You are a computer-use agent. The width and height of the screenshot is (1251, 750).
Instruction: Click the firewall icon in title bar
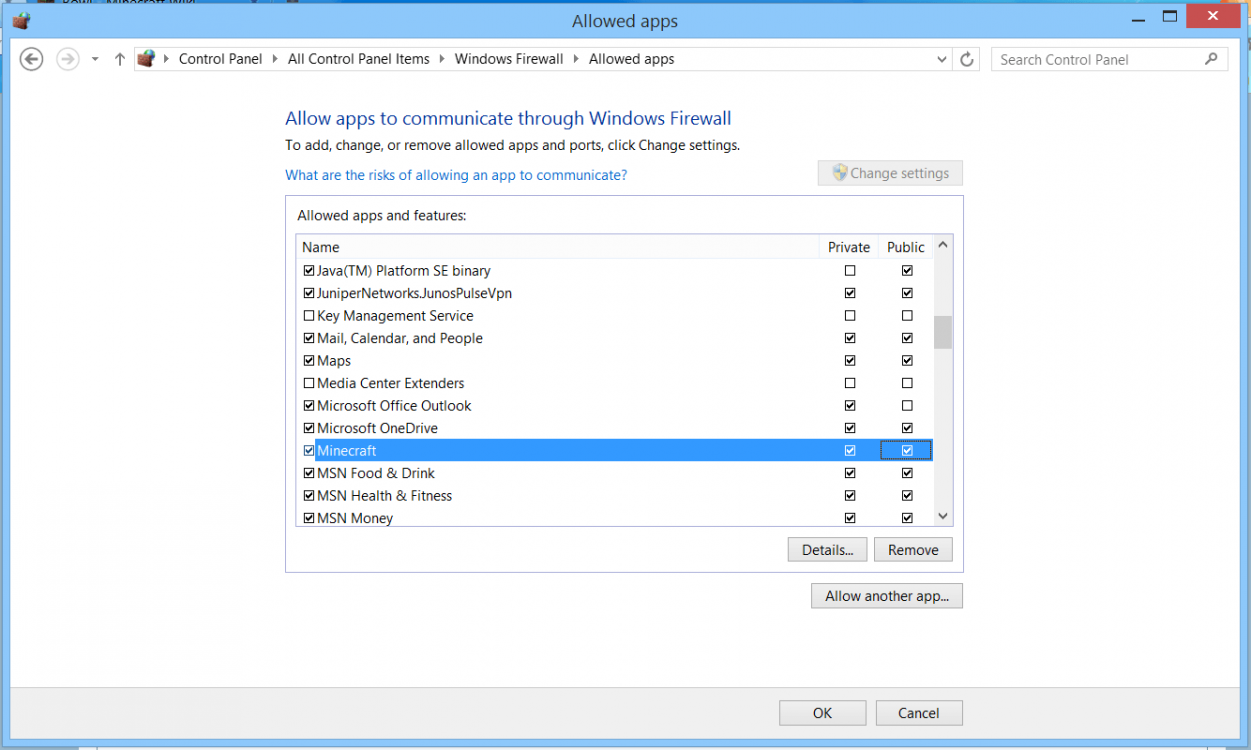21,21
